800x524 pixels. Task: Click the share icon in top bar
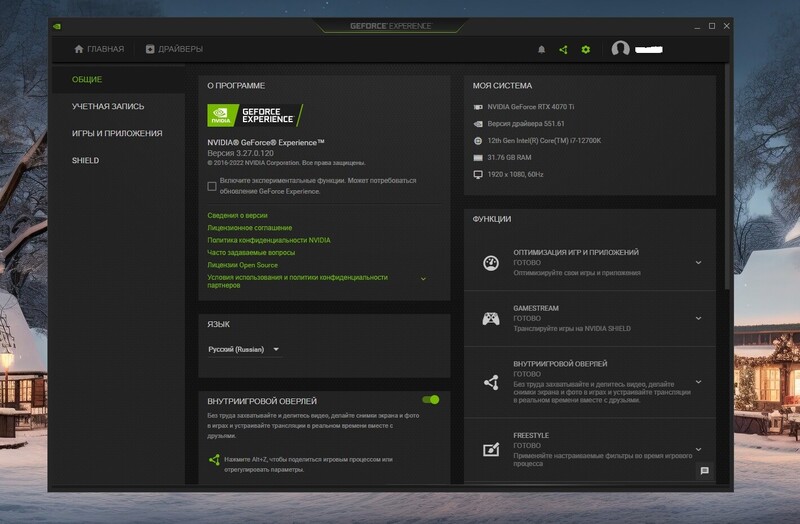pyautogui.click(x=563, y=49)
